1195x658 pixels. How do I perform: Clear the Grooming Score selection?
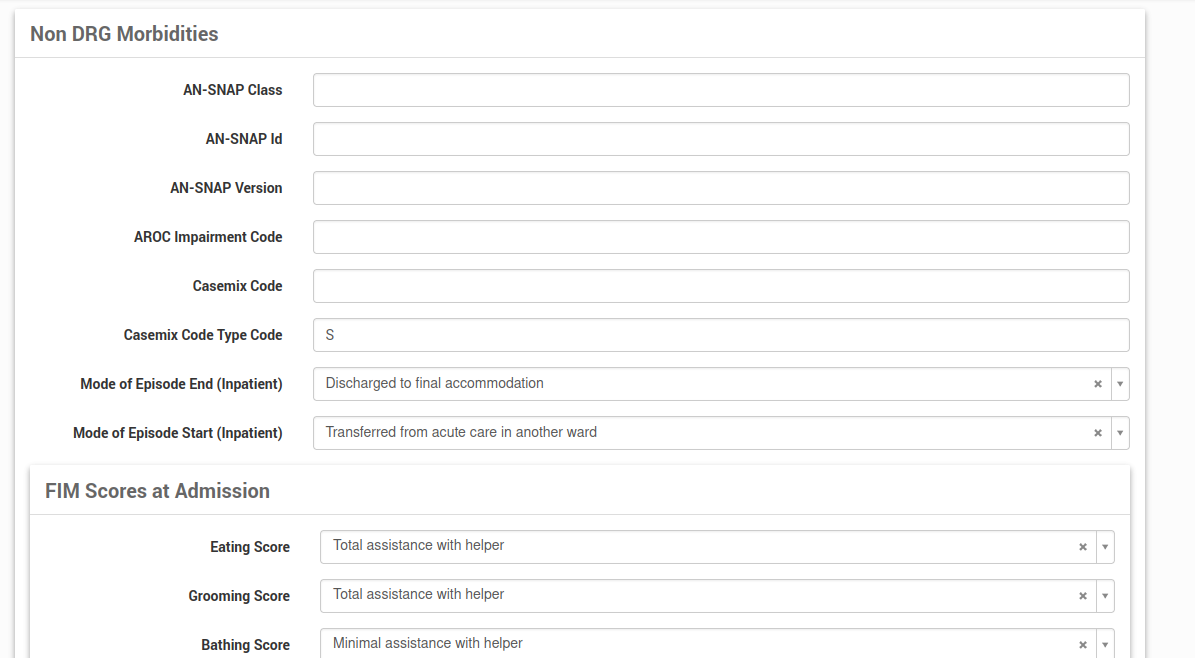[x=1082, y=596]
